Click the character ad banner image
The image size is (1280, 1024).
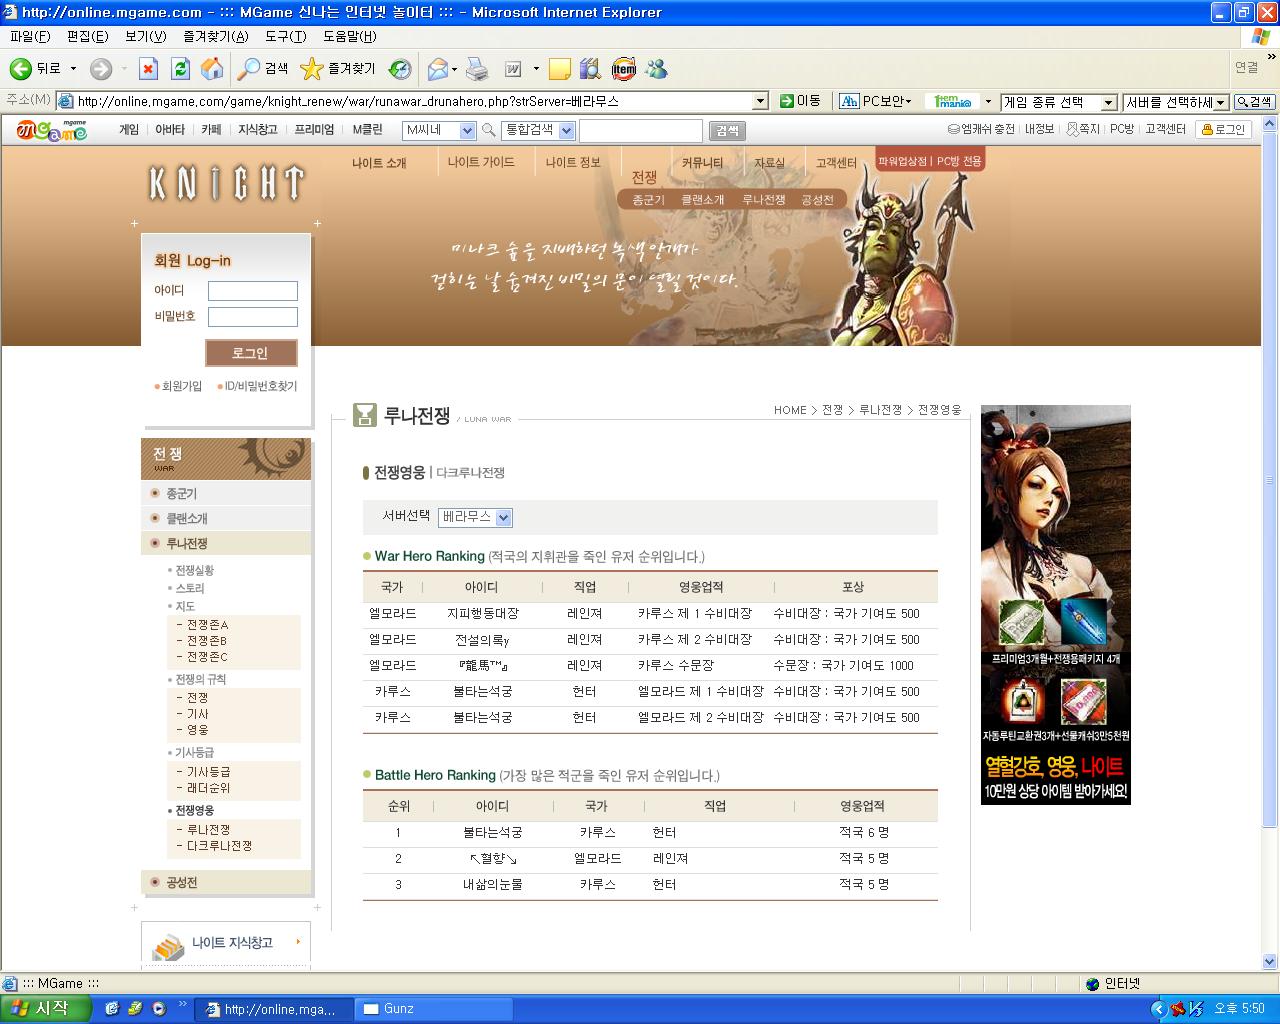pyautogui.click(x=1056, y=604)
